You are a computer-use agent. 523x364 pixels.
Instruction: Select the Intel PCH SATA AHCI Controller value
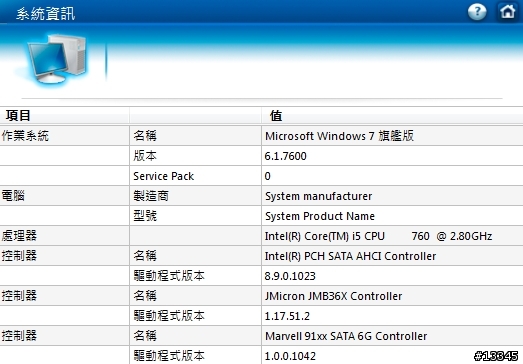click(350, 256)
